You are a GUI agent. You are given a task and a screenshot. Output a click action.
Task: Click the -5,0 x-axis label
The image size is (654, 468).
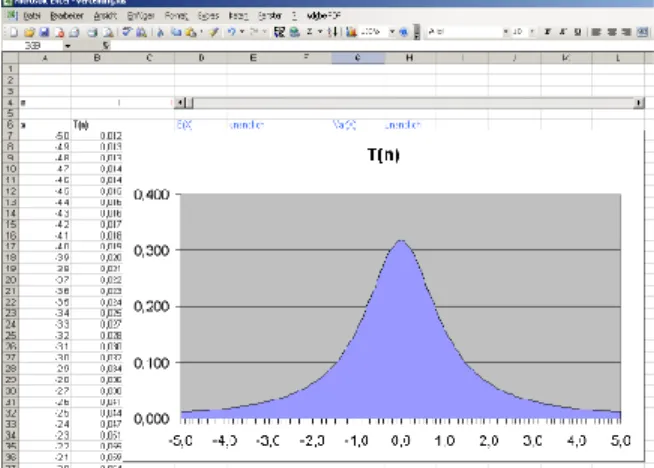point(181,441)
